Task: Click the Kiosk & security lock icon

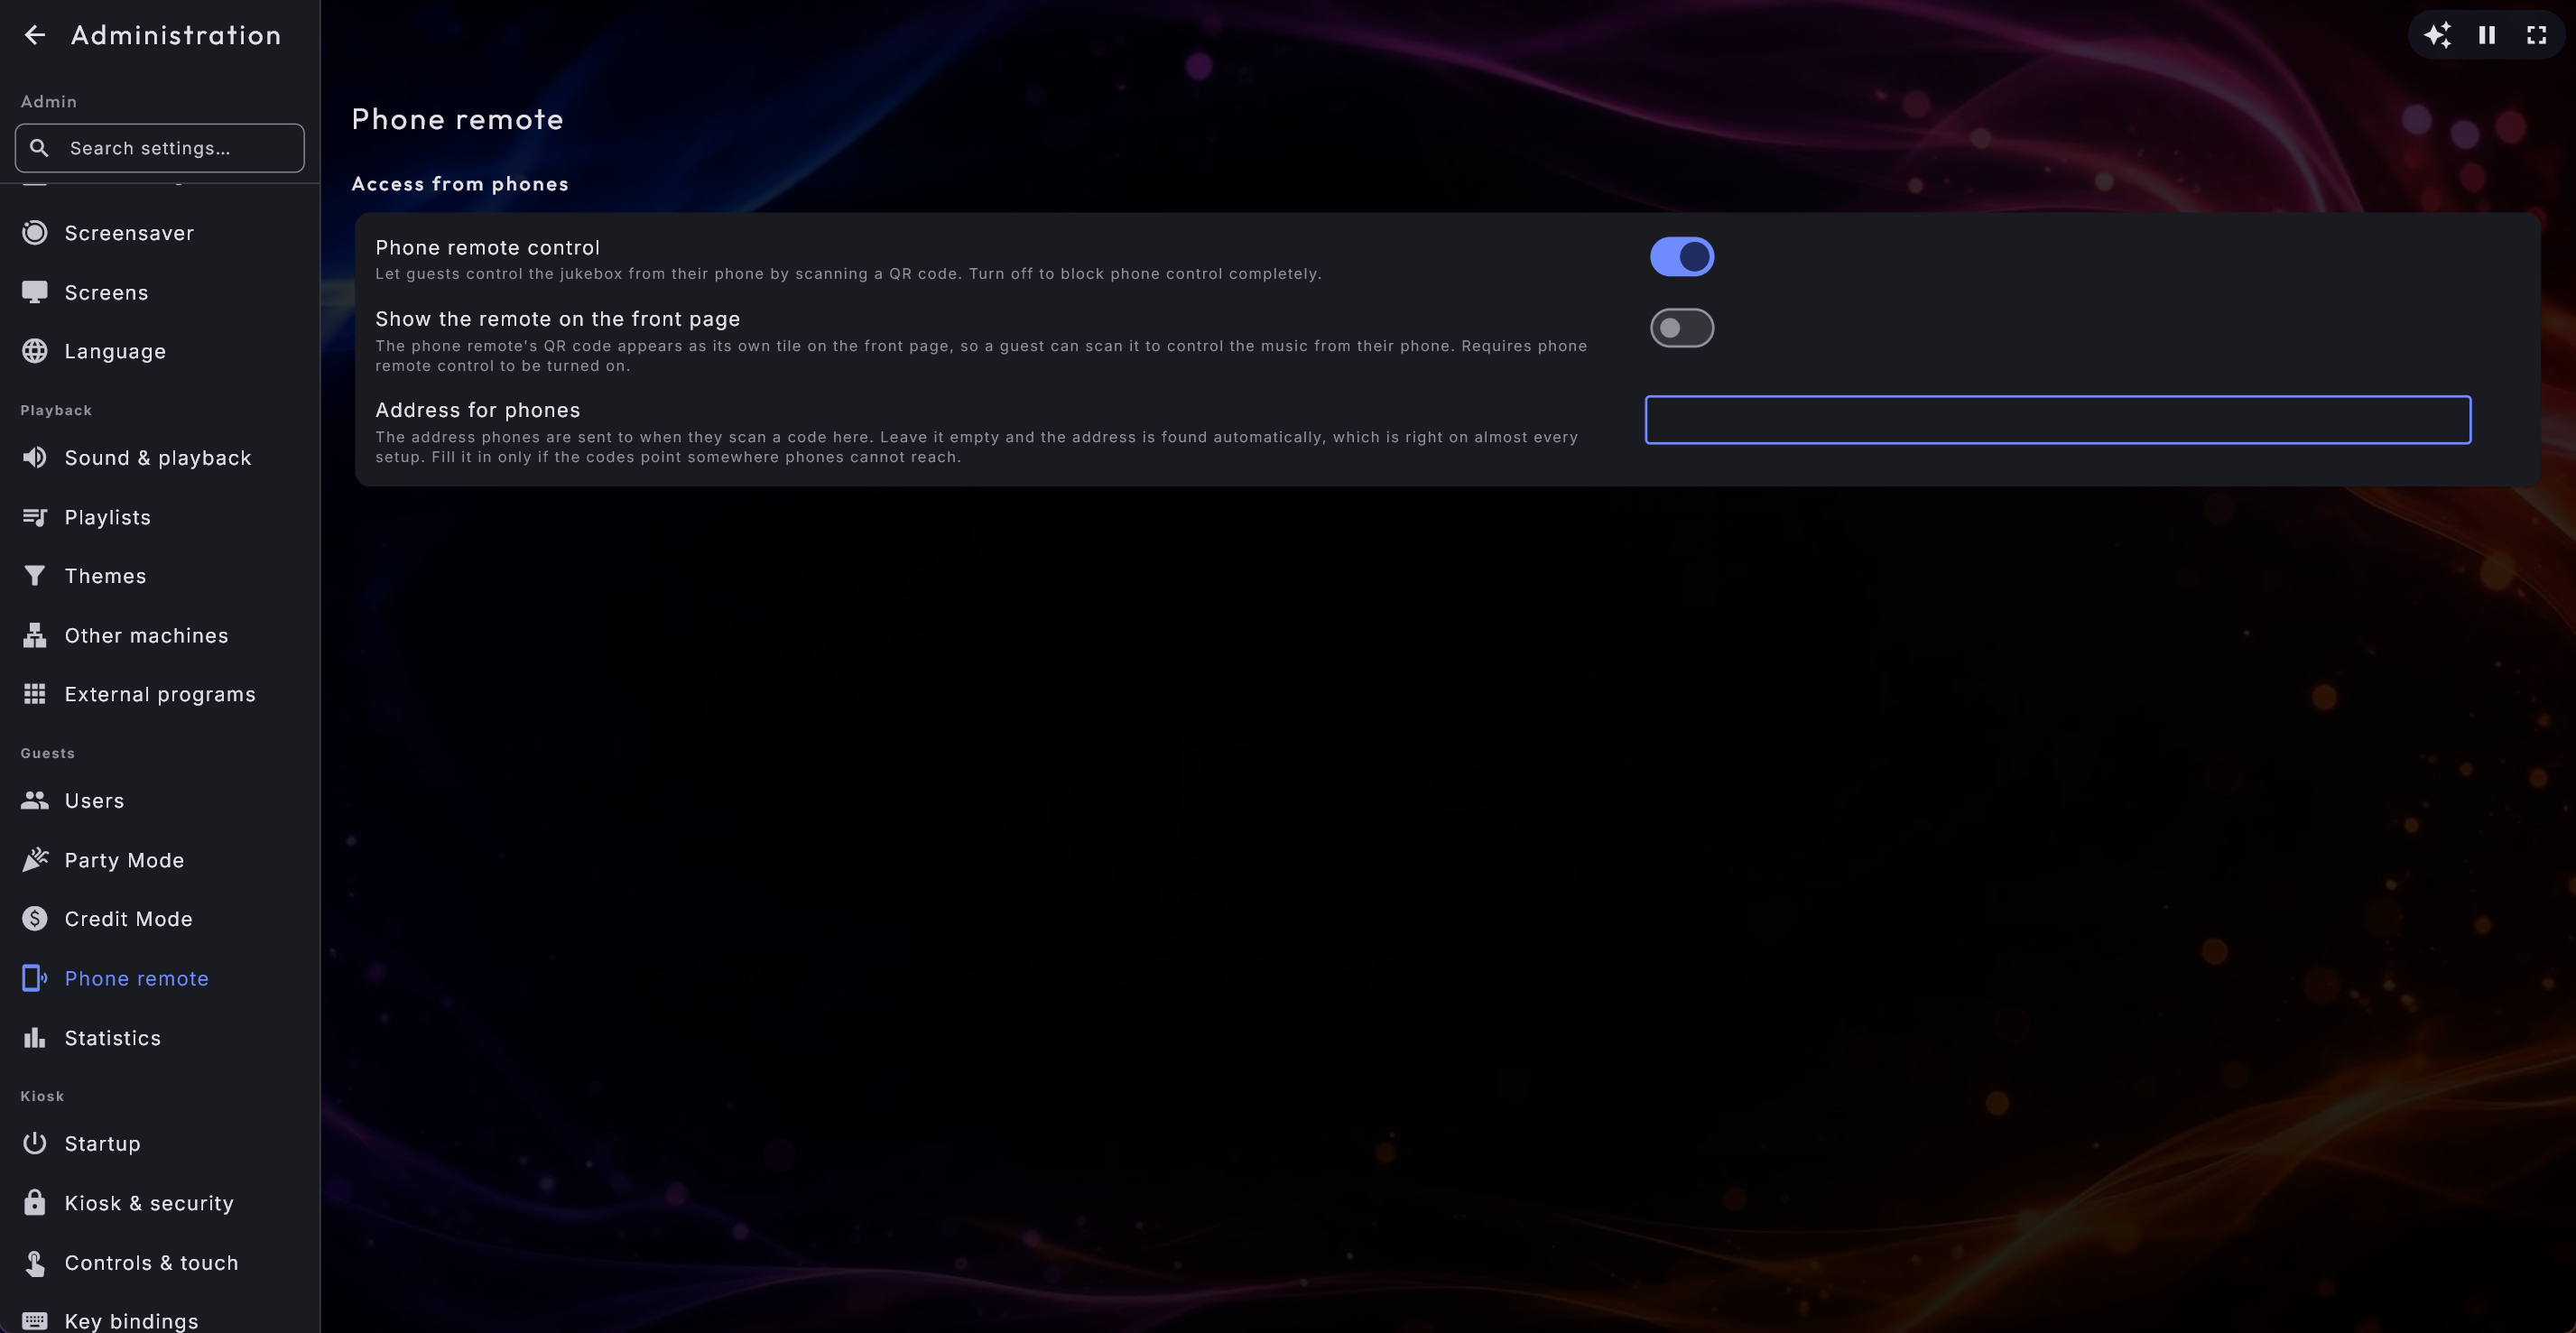Action: coord(35,1203)
